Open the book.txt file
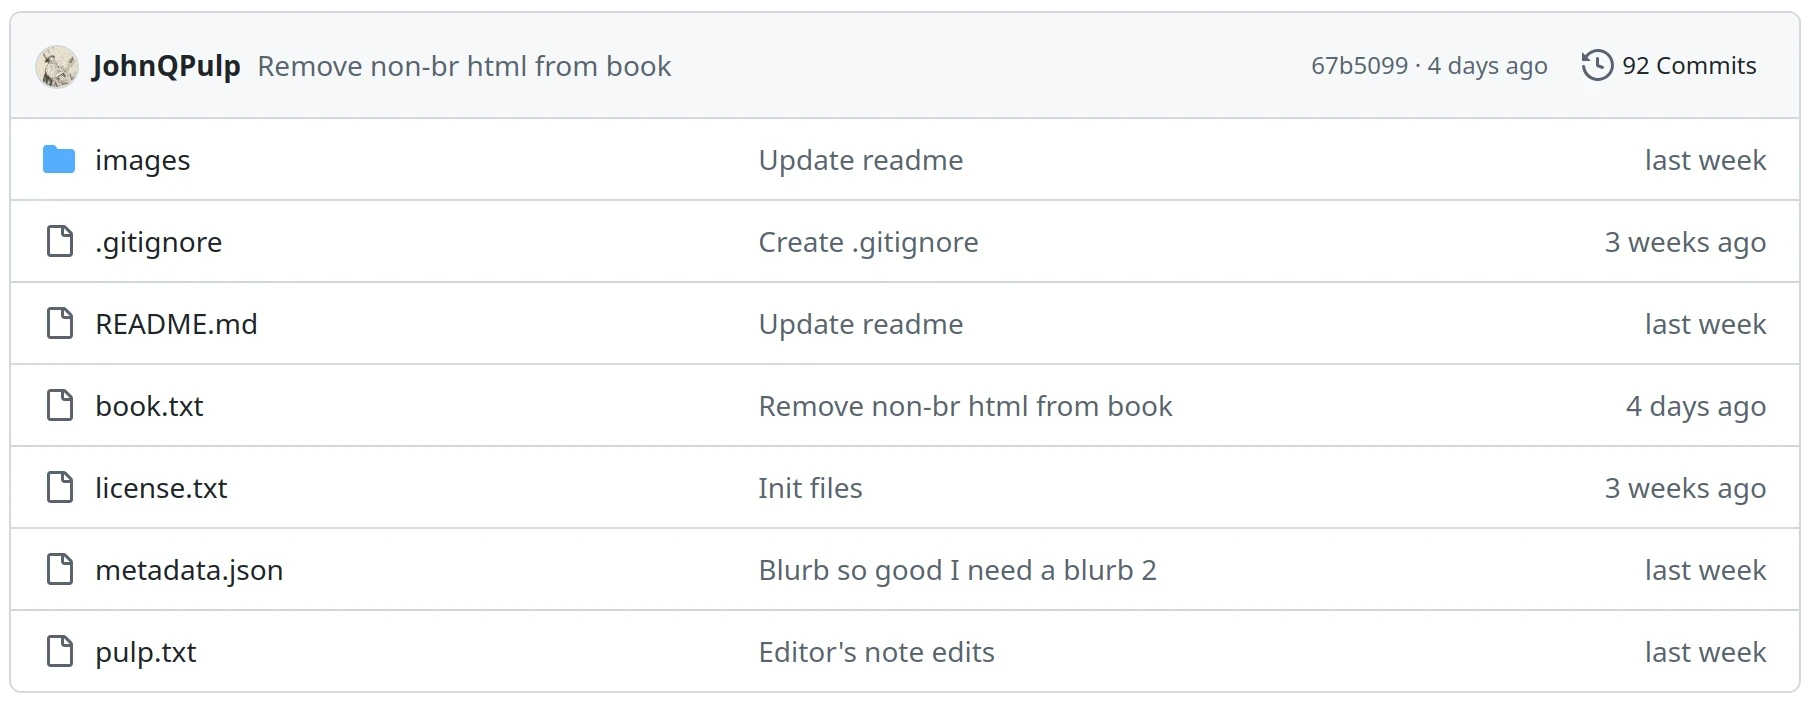 point(149,405)
